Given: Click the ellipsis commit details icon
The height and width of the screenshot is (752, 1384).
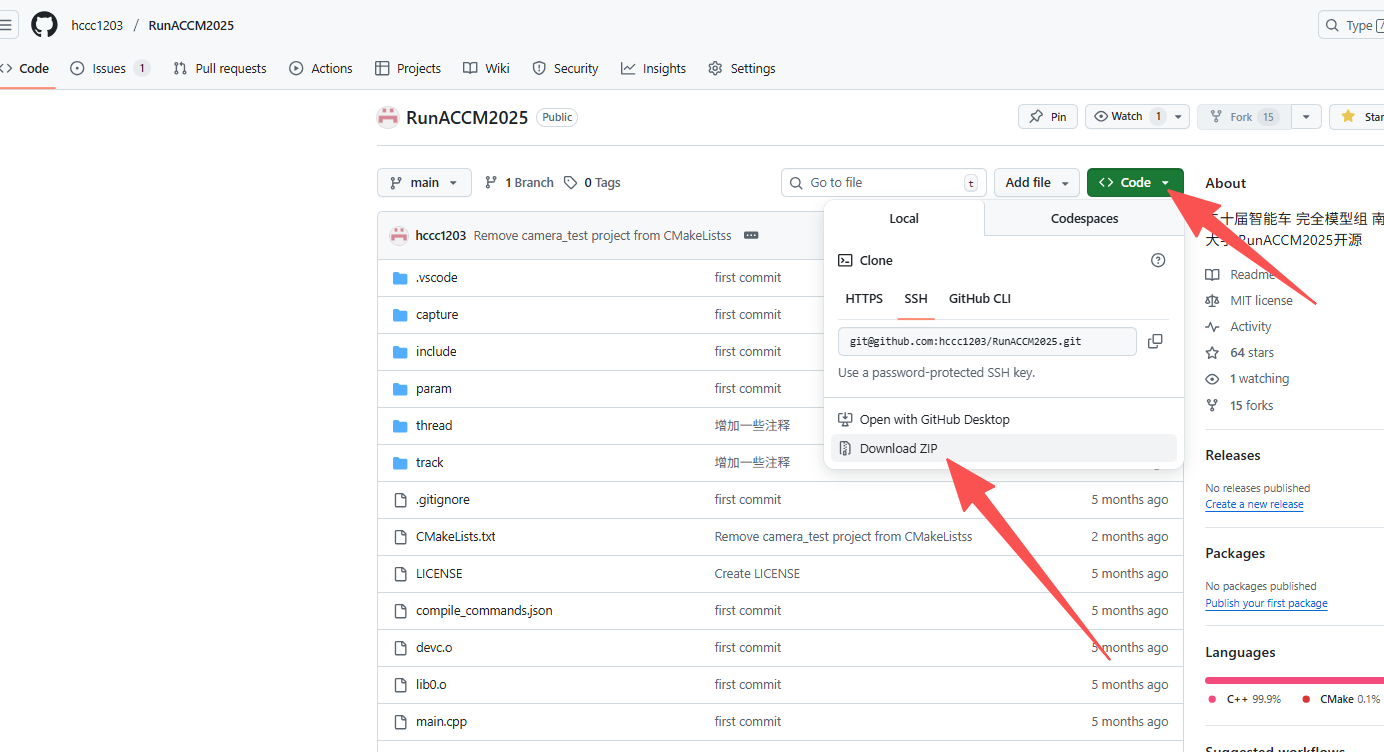Looking at the screenshot, I should tap(751, 236).
